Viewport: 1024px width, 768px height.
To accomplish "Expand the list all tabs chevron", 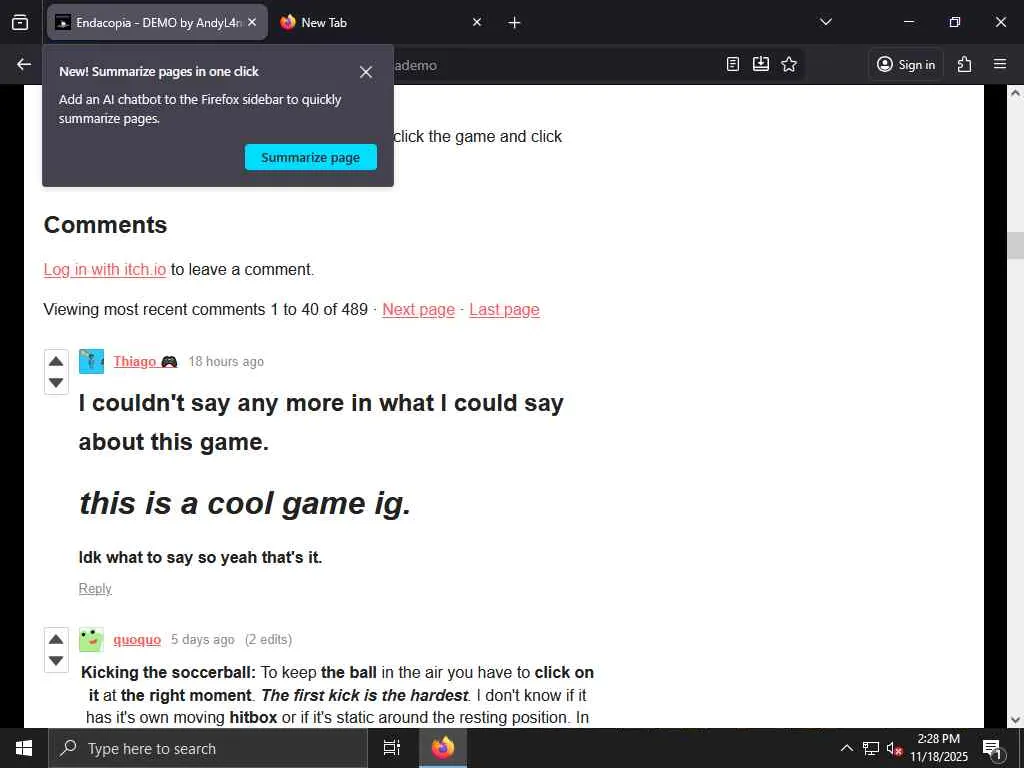I will point(825,22).
